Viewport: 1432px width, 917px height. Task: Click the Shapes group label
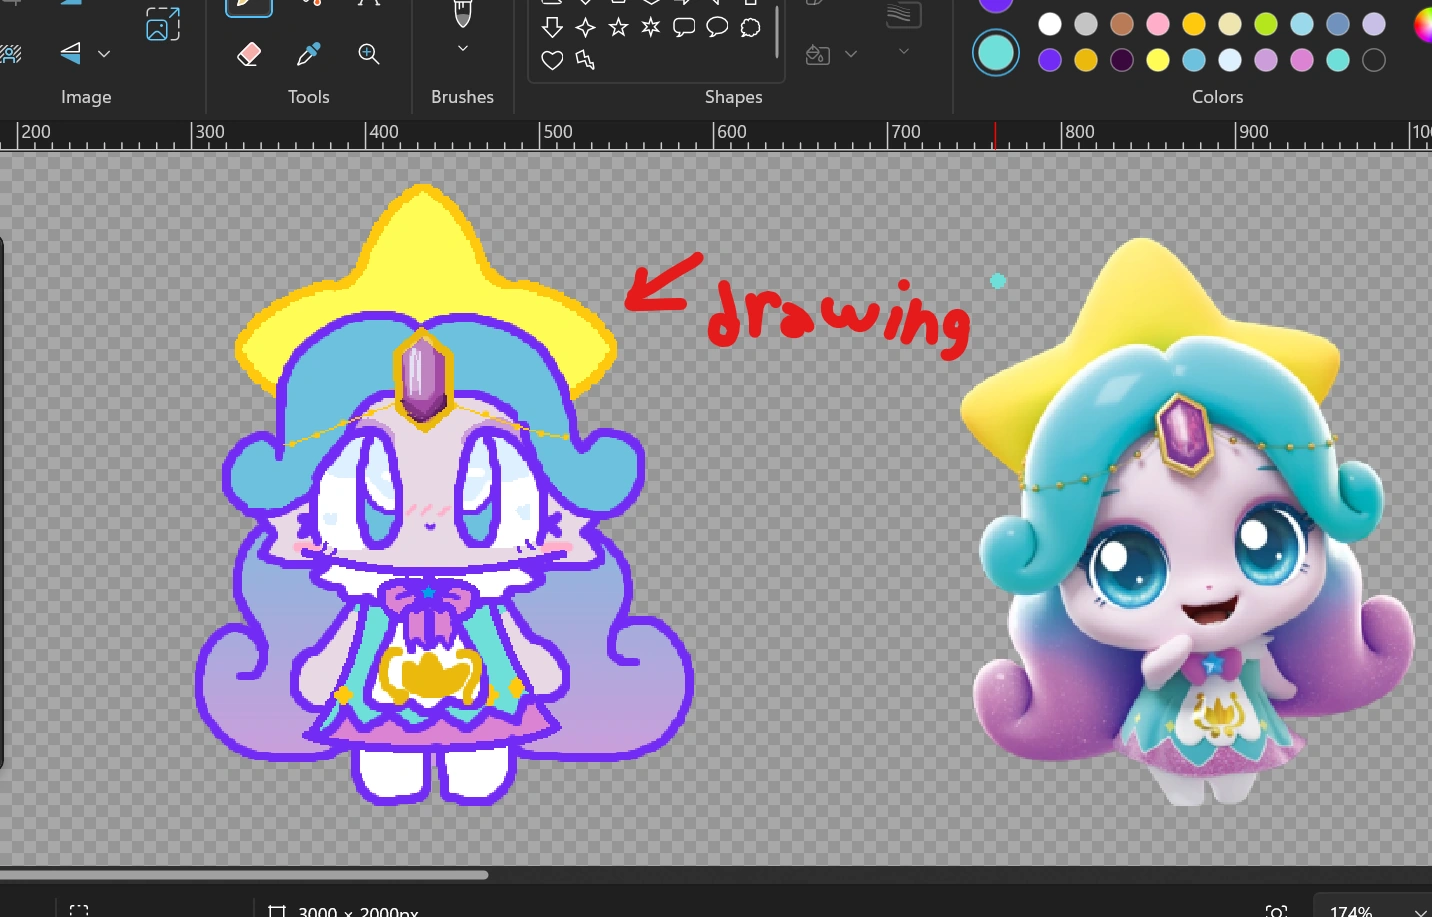click(733, 96)
